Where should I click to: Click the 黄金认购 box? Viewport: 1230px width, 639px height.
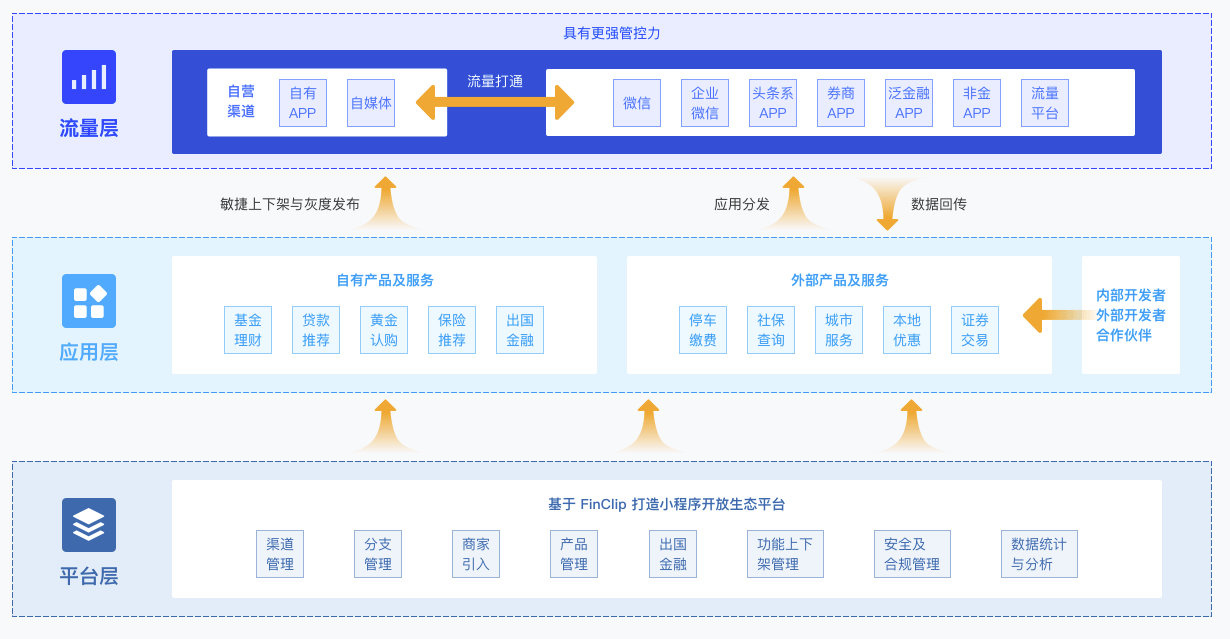pyautogui.click(x=384, y=330)
